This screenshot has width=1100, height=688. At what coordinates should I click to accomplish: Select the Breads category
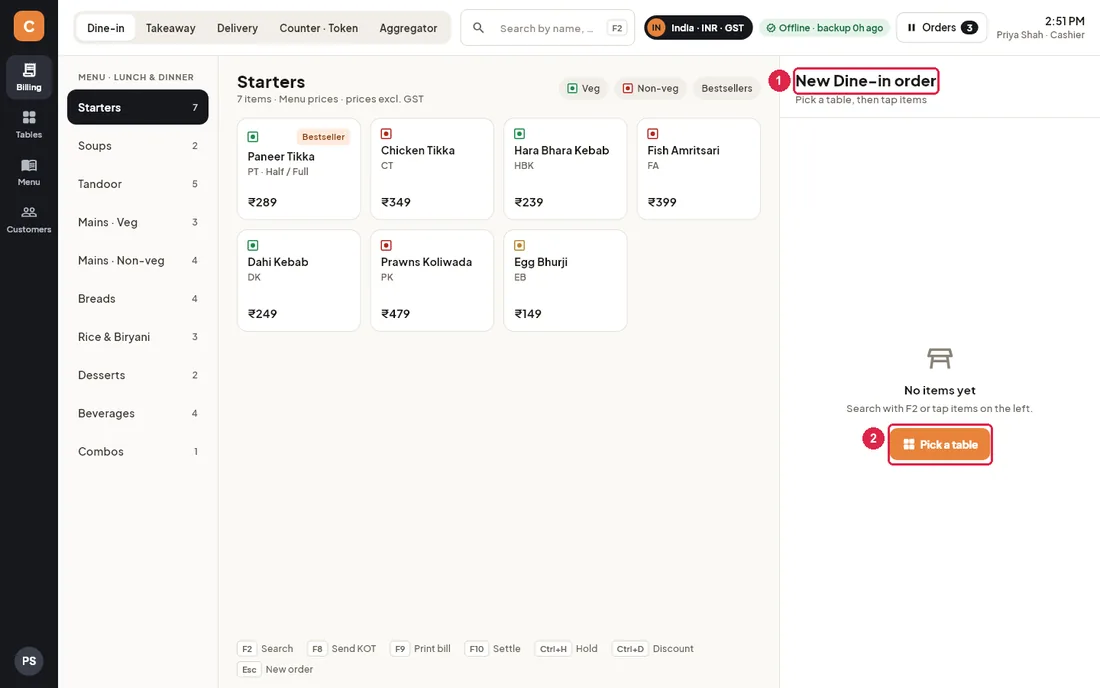(138, 299)
